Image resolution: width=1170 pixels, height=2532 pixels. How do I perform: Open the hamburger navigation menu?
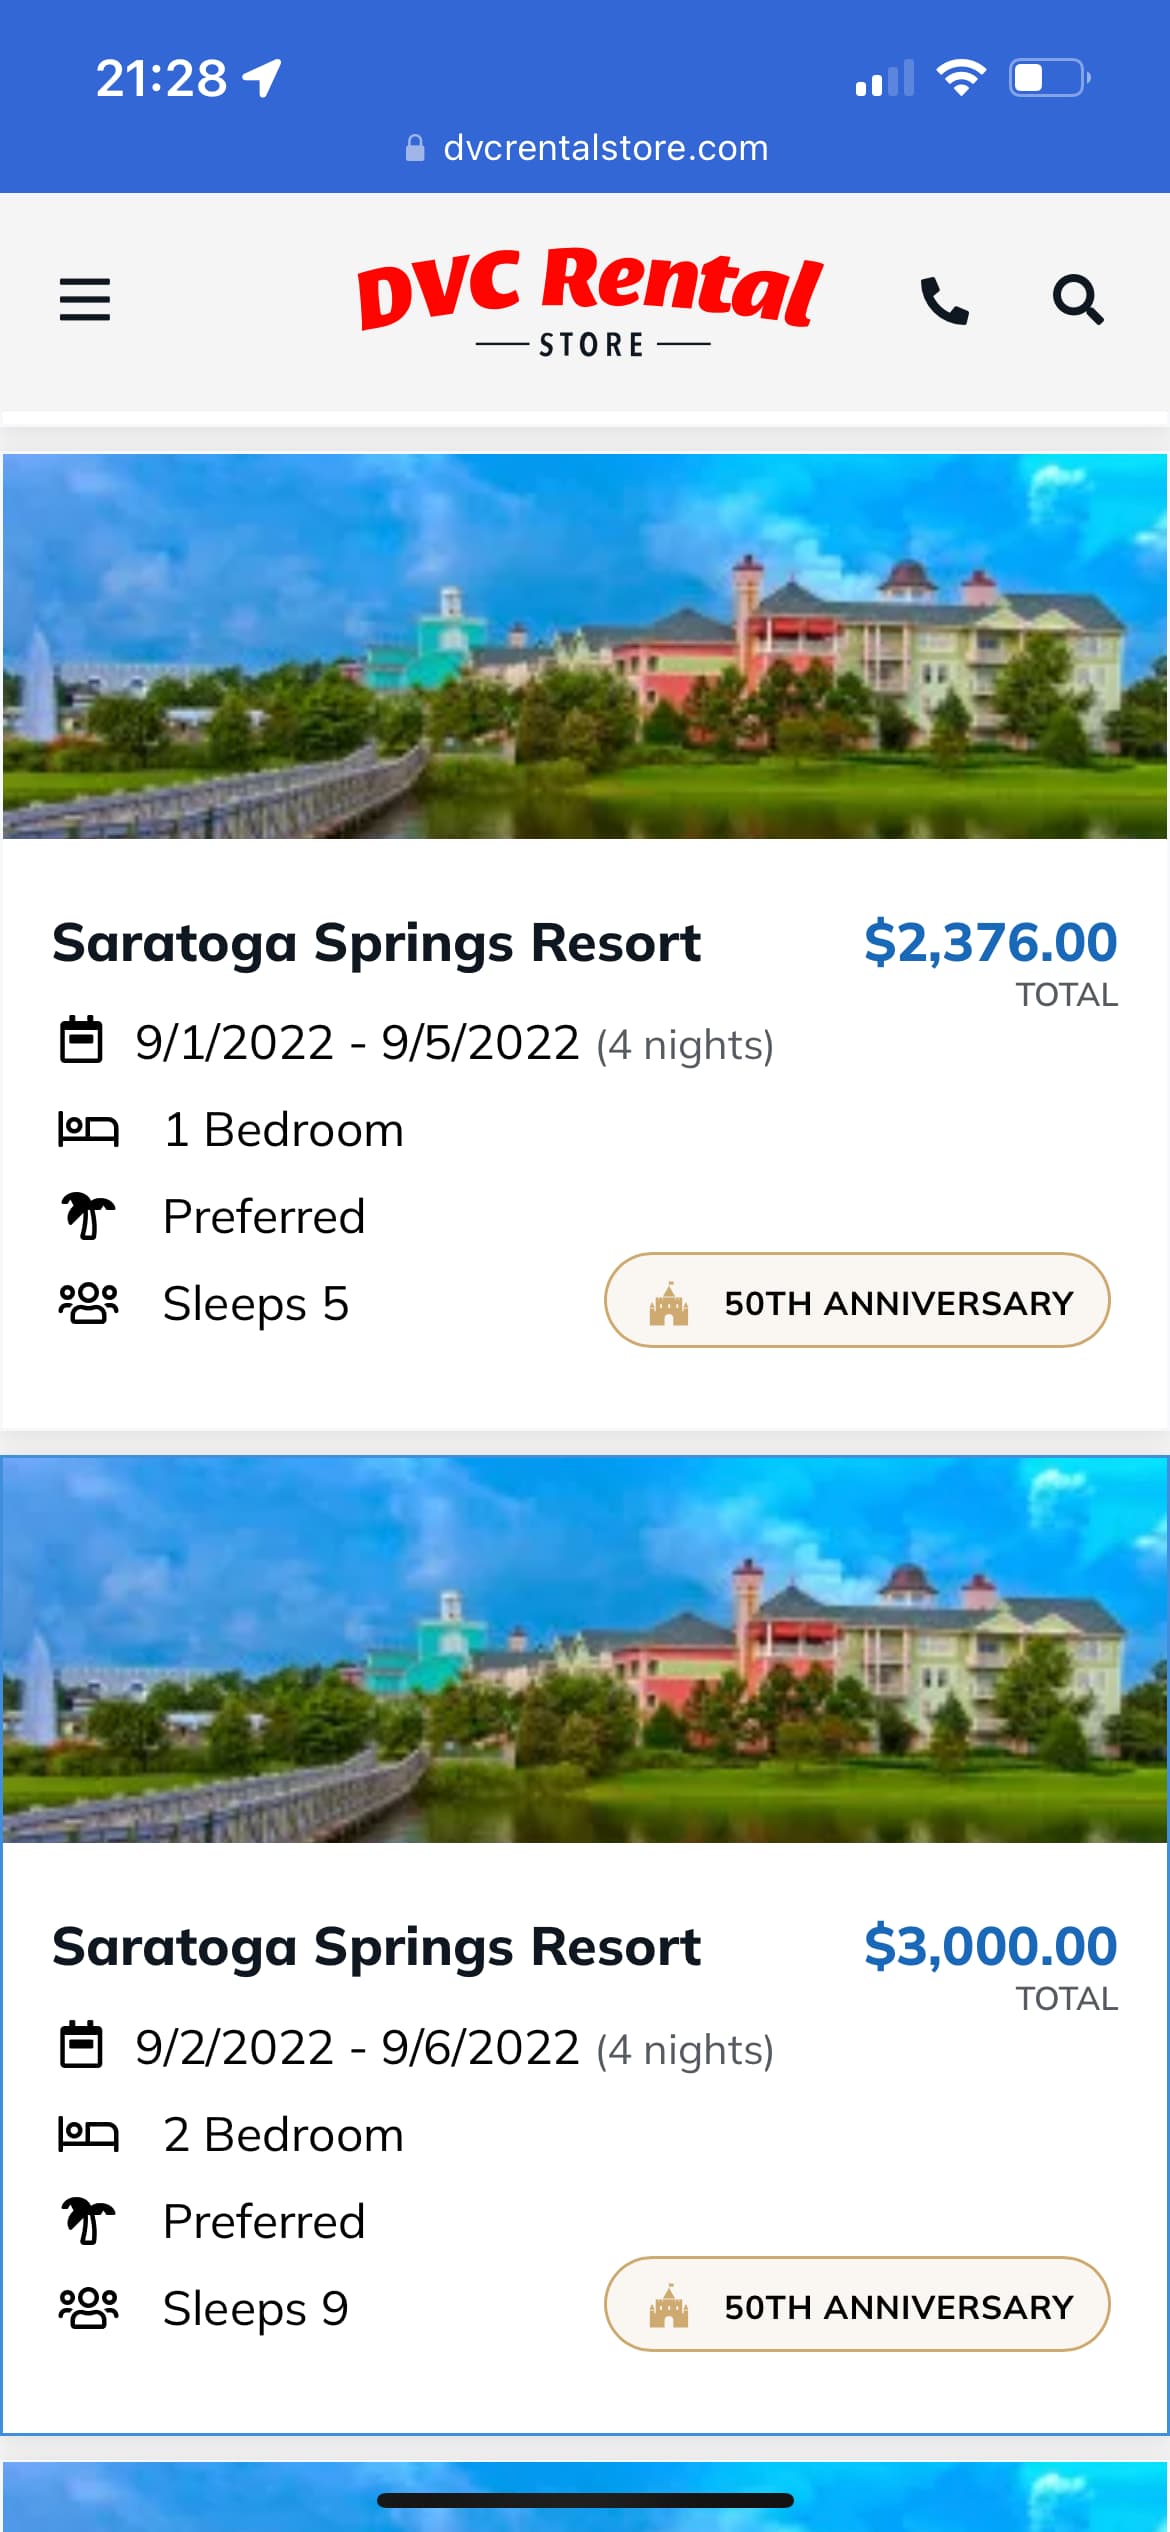85,299
